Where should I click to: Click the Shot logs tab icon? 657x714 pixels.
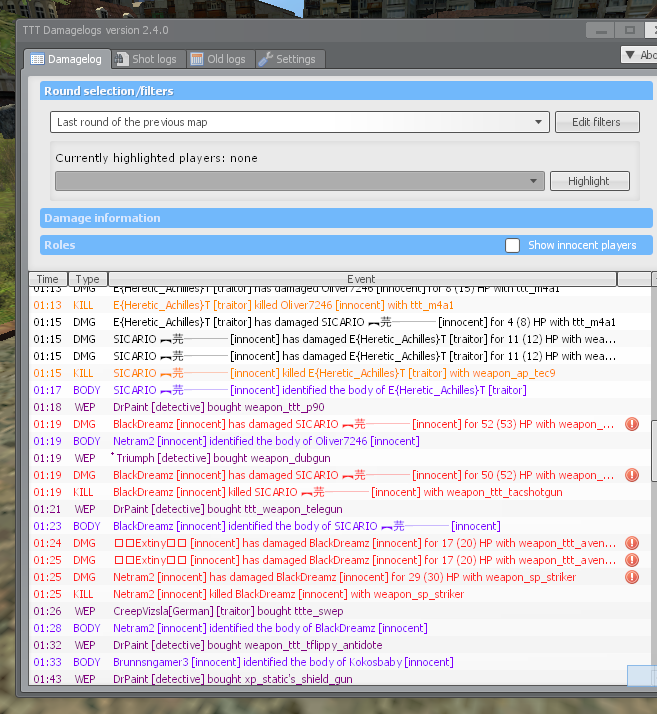[122, 60]
